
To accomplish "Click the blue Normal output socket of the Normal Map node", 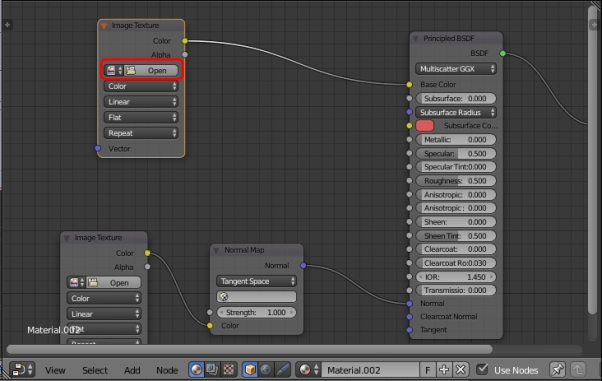I will tap(303, 265).
